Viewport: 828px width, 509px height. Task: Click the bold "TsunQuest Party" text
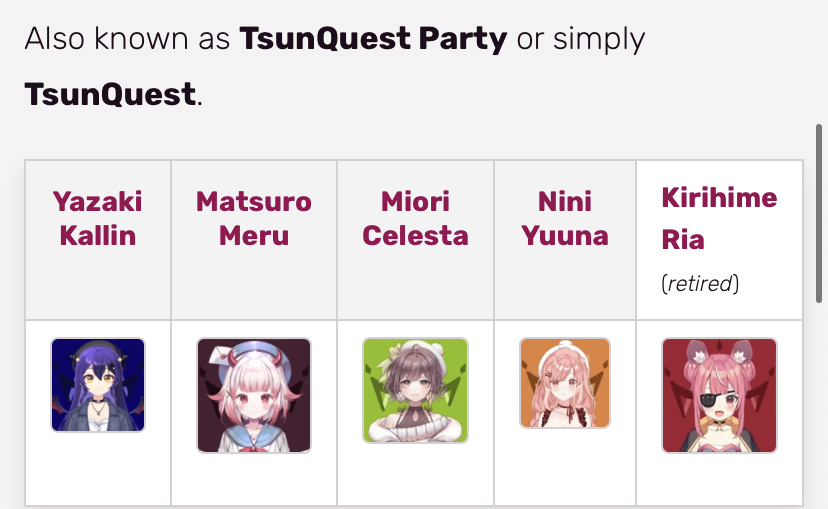click(x=373, y=39)
